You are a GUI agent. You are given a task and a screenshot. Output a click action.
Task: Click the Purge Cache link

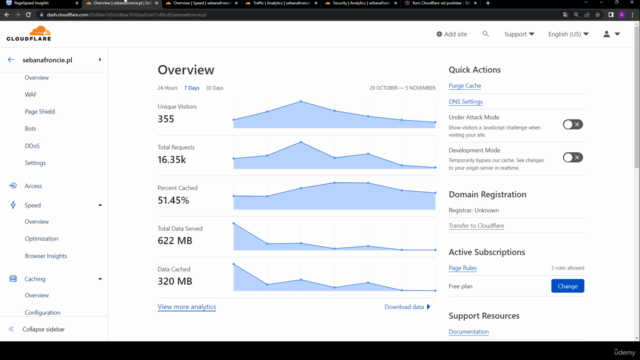click(464, 86)
